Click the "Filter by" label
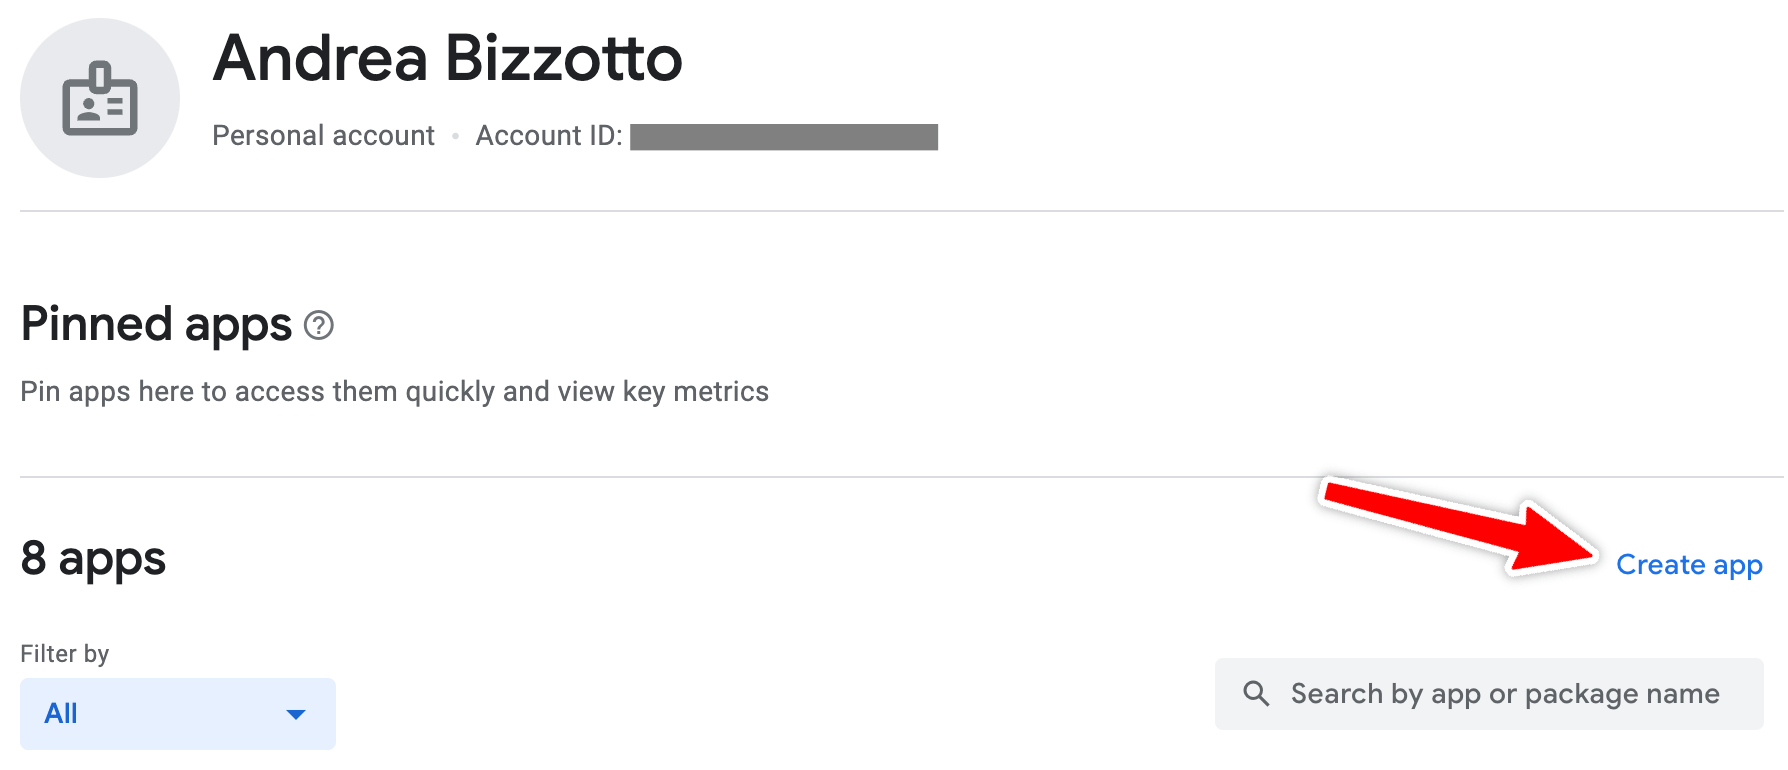Image resolution: width=1788 pixels, height=770 pixels. (x=65, y=654)
